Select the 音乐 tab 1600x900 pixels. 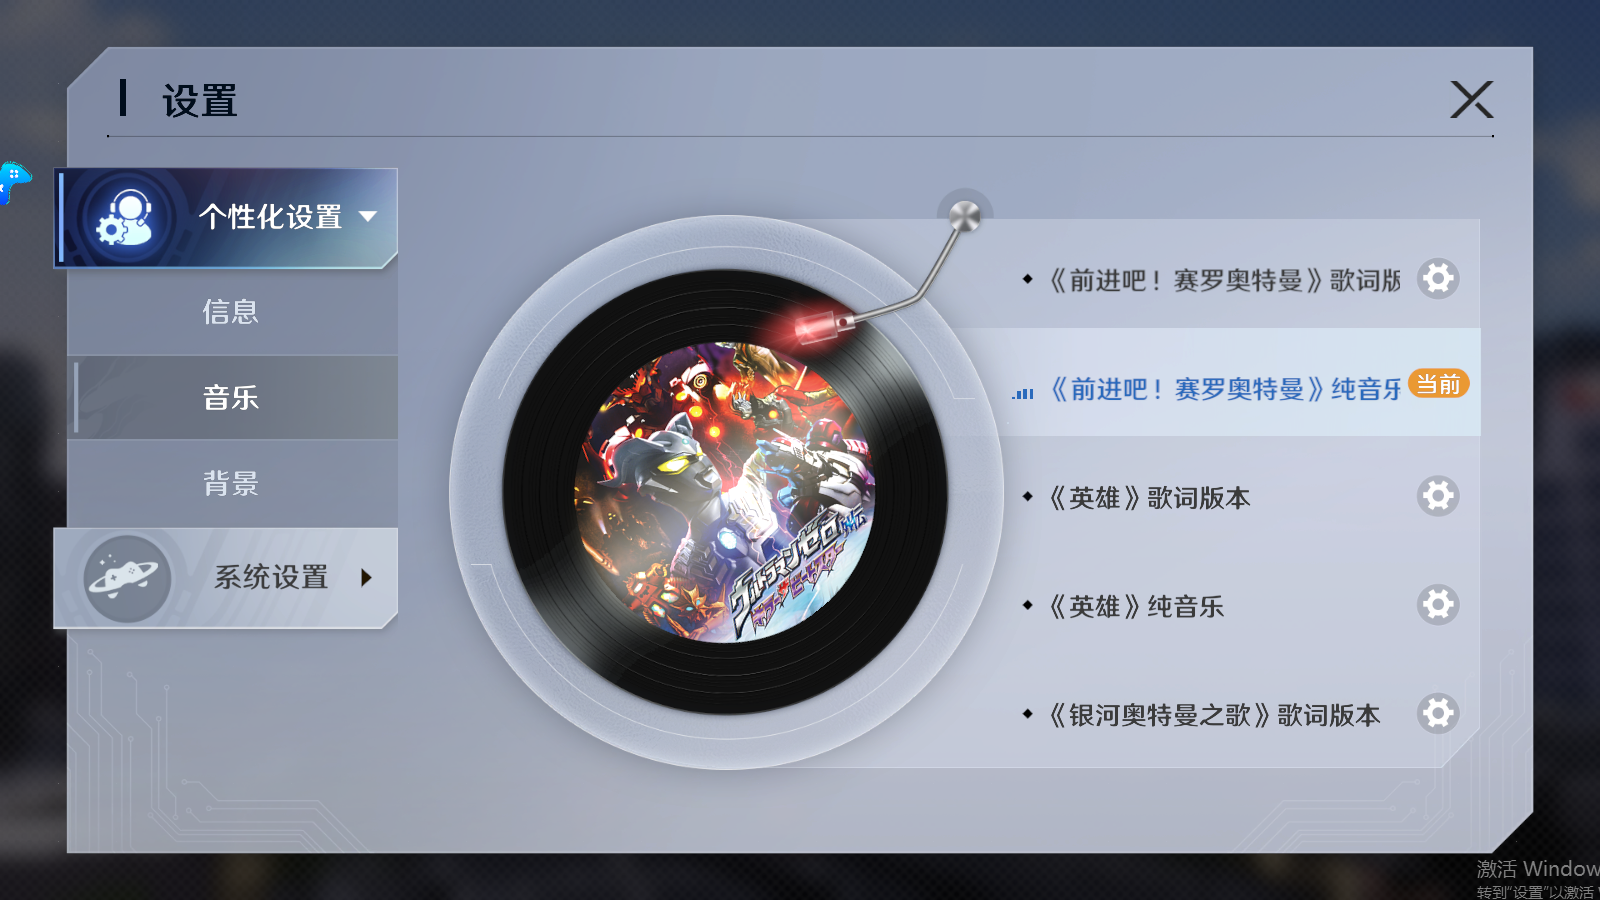tap(232, 398)
